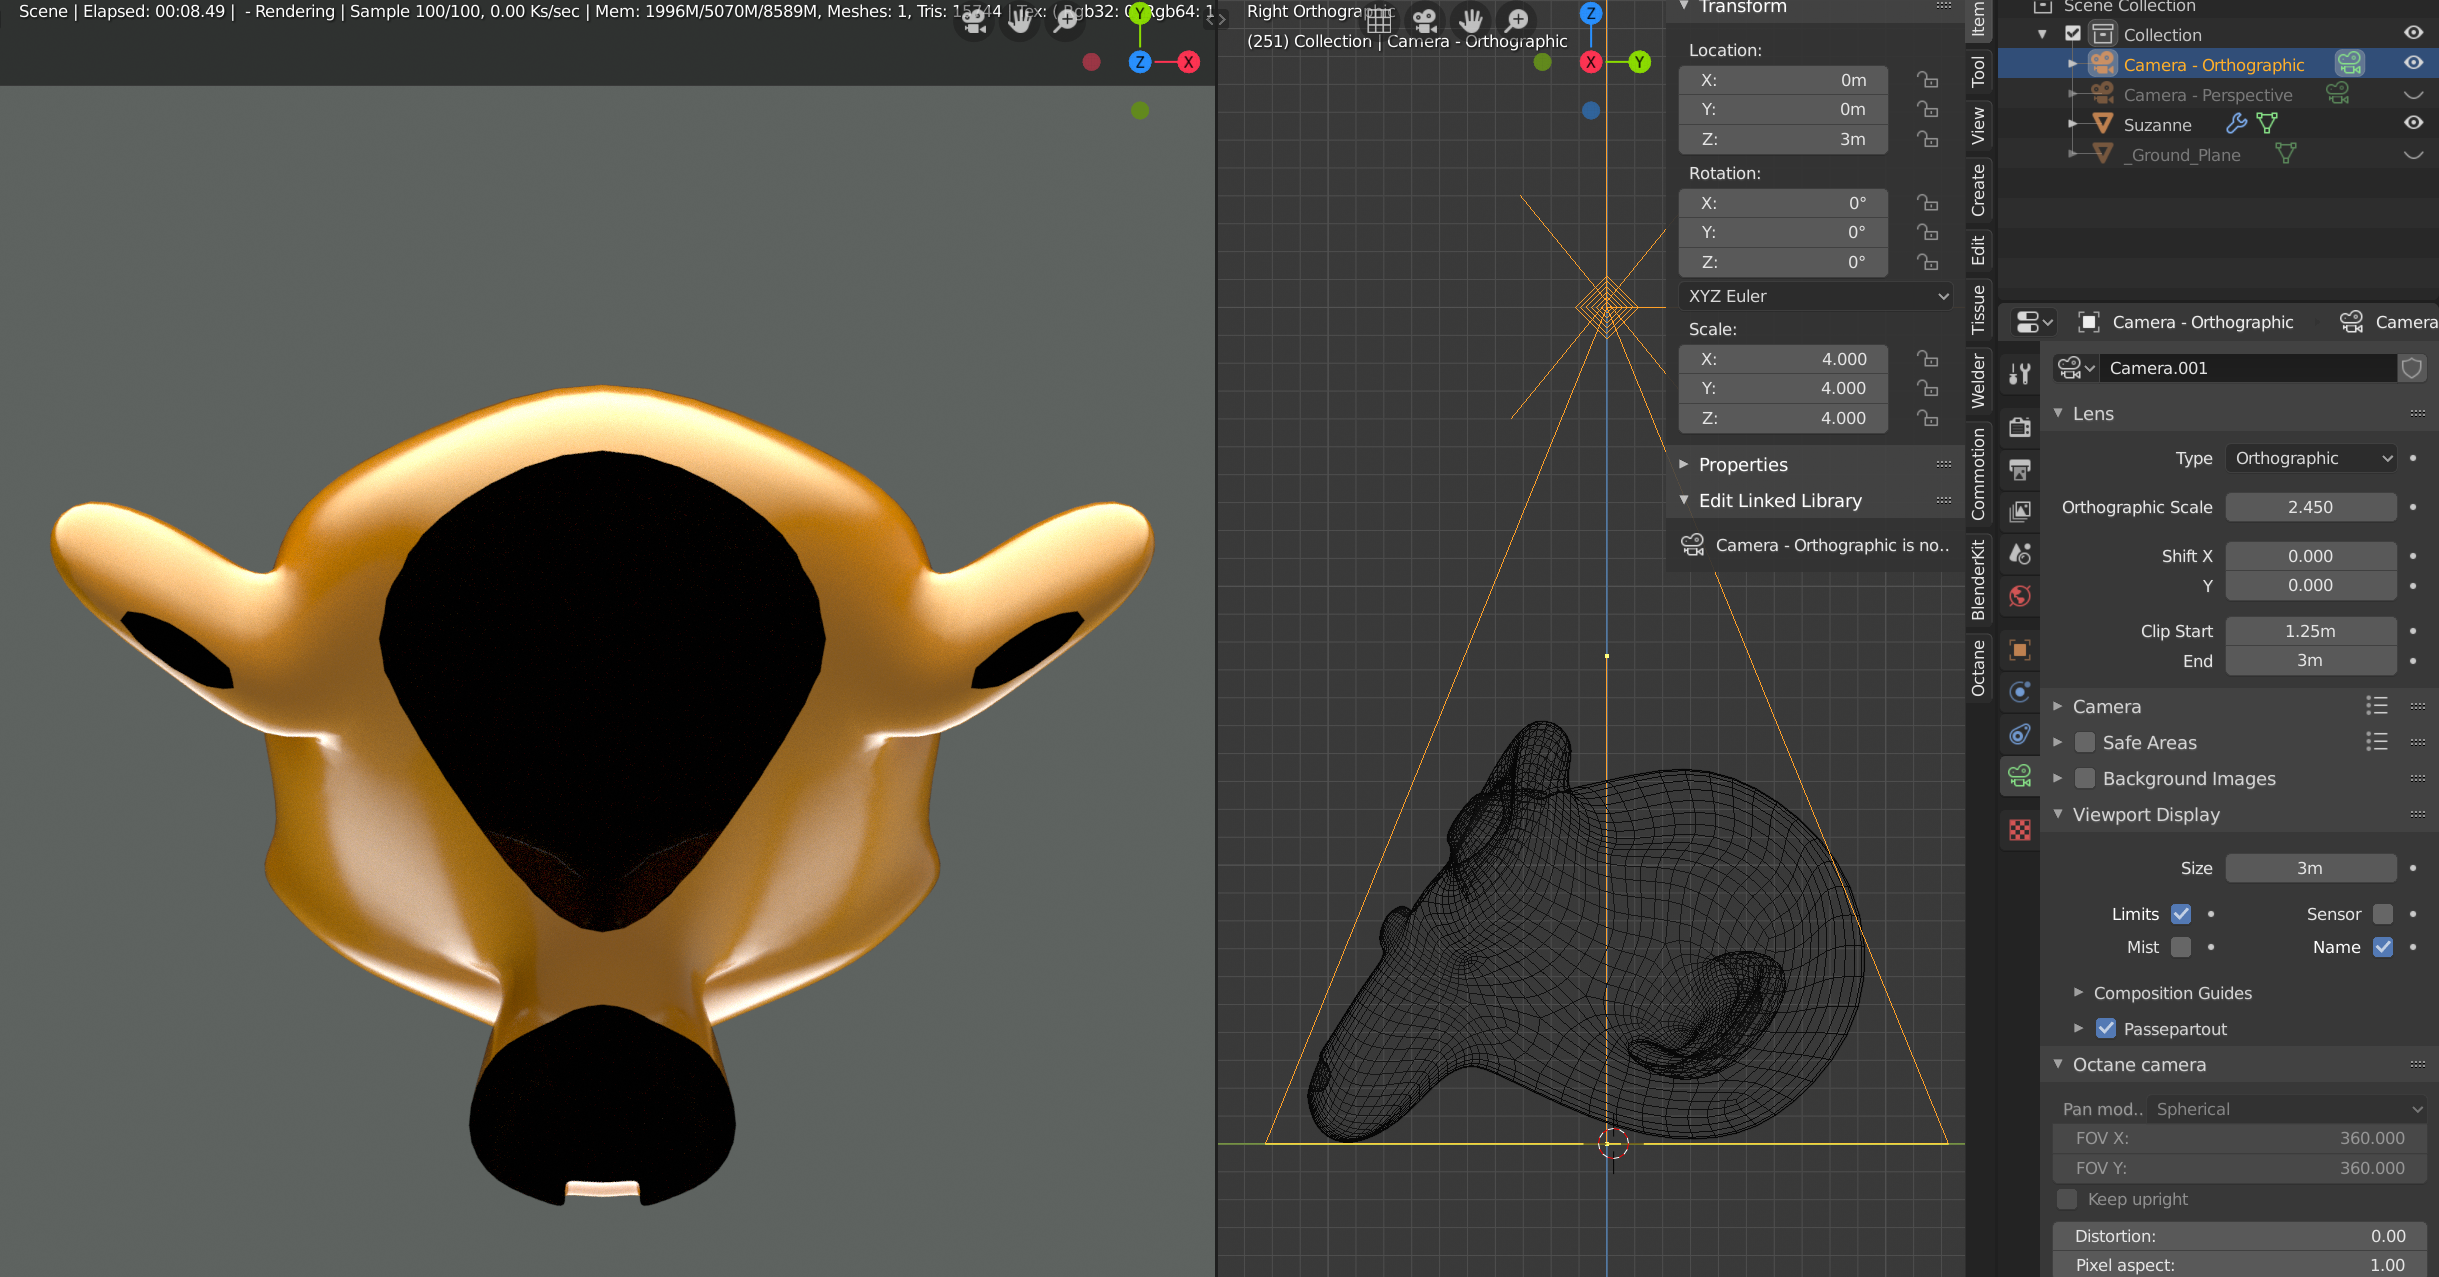Screen dimensions: 2439x1277
Task: Click the Camera - Orthographic linked library button
Action: [x=1815, y=545]
